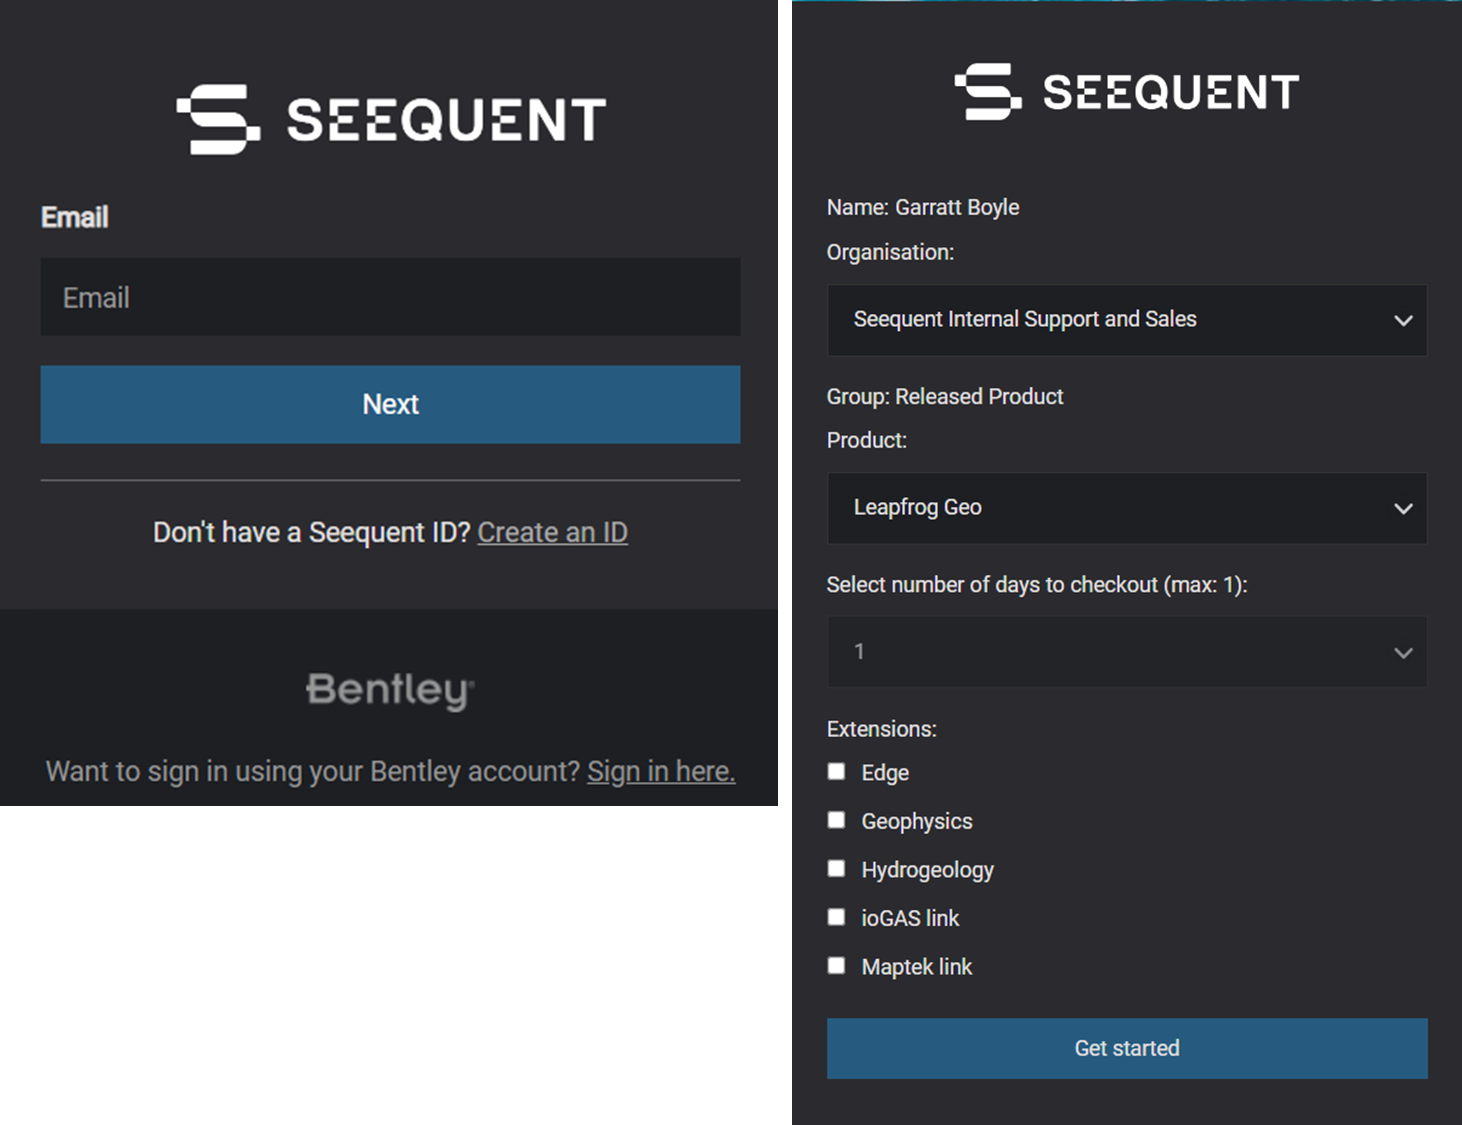The image size is (1462, 1125).
Task: Open the Organisation dropdown
Action: click(1127, 320)
